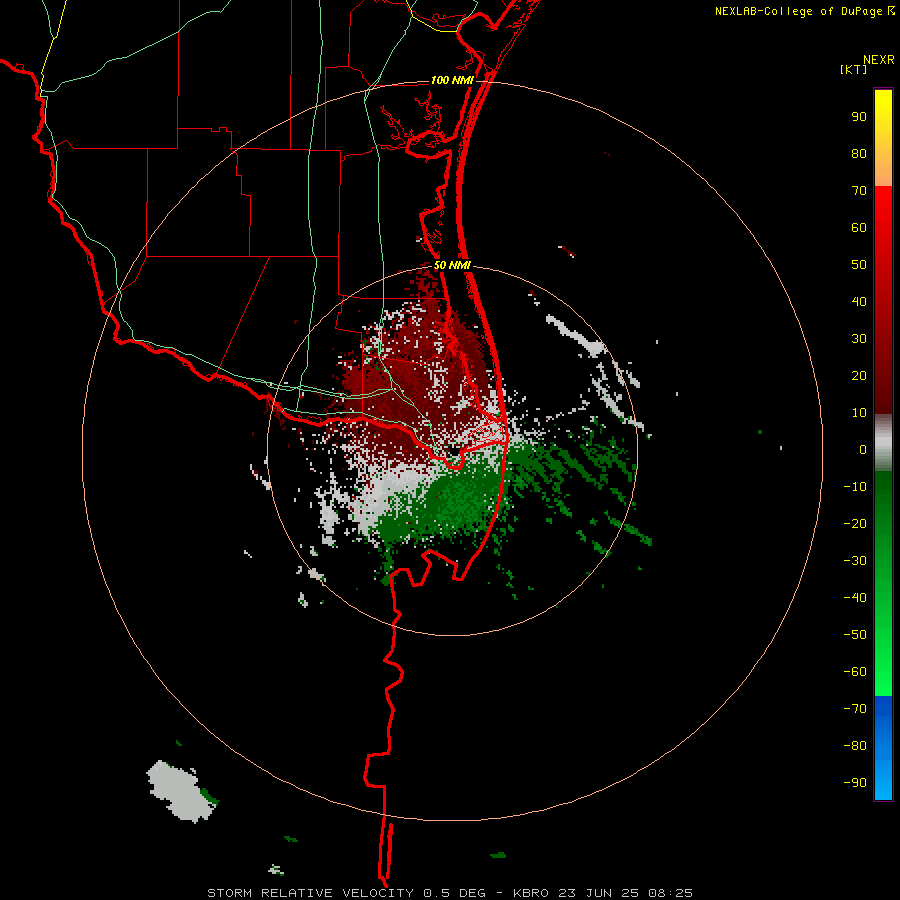This screenshot has width=900, height=900.
Task: Select the positive "70" scale value
Action: [859, 191]
